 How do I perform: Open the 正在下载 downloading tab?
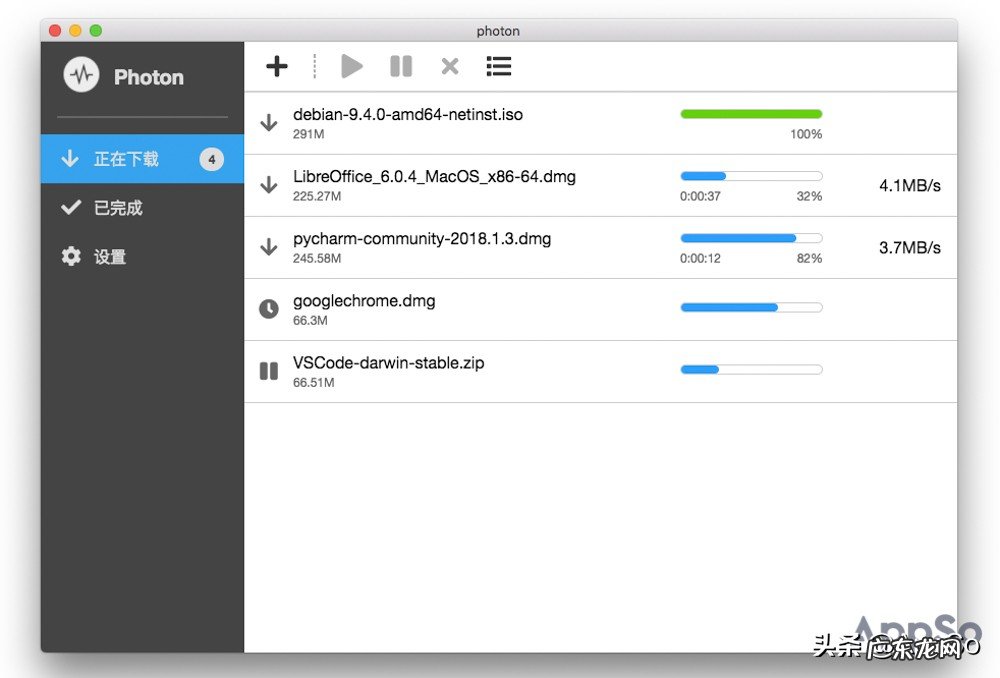[142, 159]
